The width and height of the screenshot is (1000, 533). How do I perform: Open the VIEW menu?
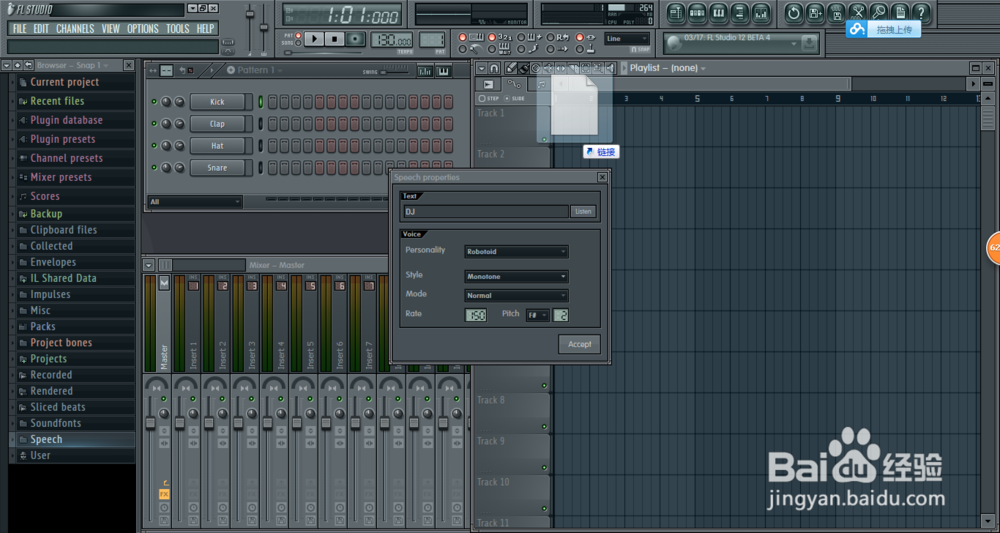pyautogui.click(x=110, y=29)
